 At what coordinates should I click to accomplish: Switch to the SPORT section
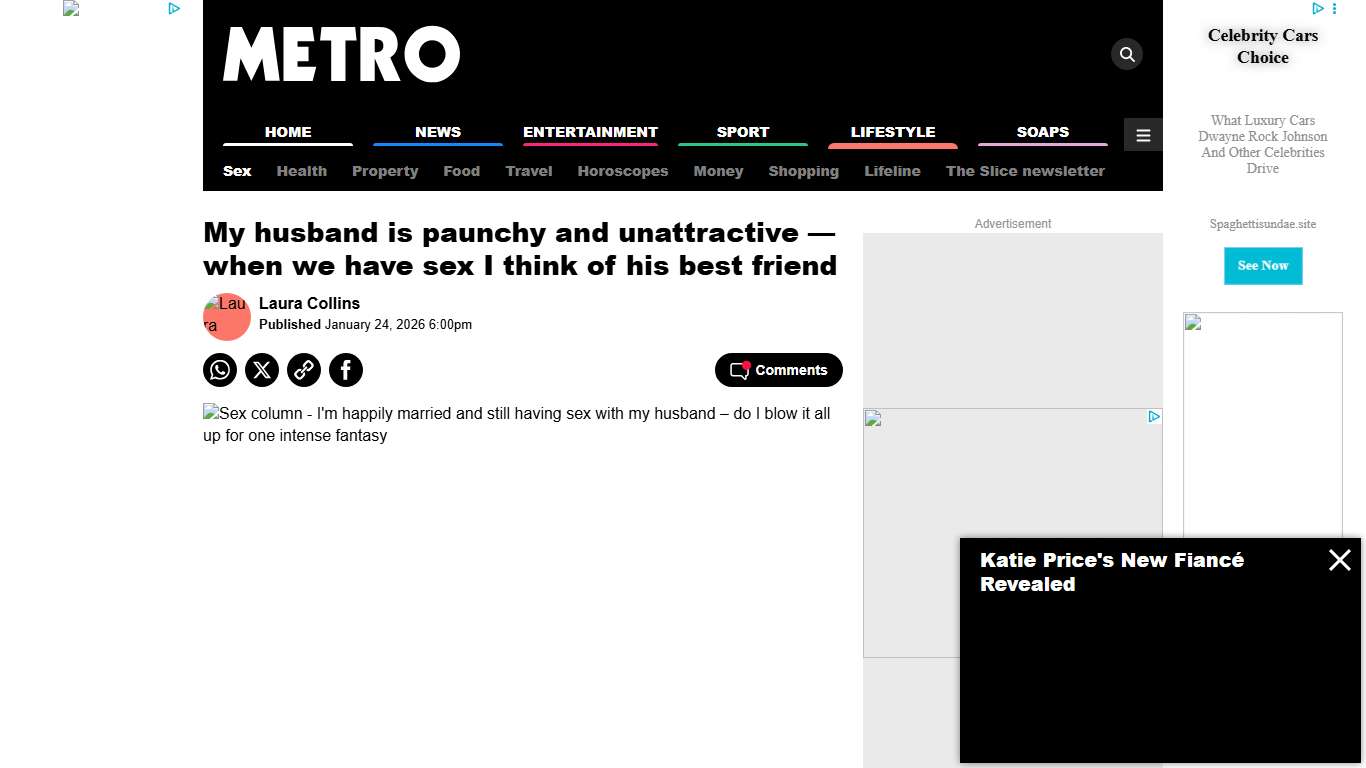pyautogui.click(x=743, y=132)
